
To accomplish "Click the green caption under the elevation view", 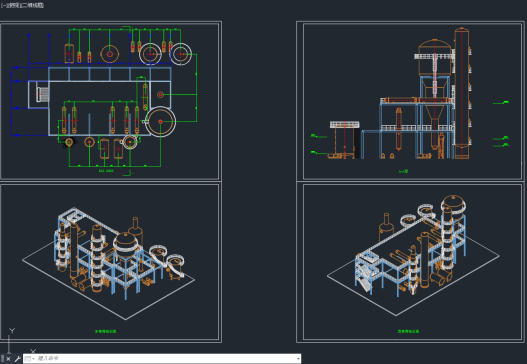I will [403, 171].
